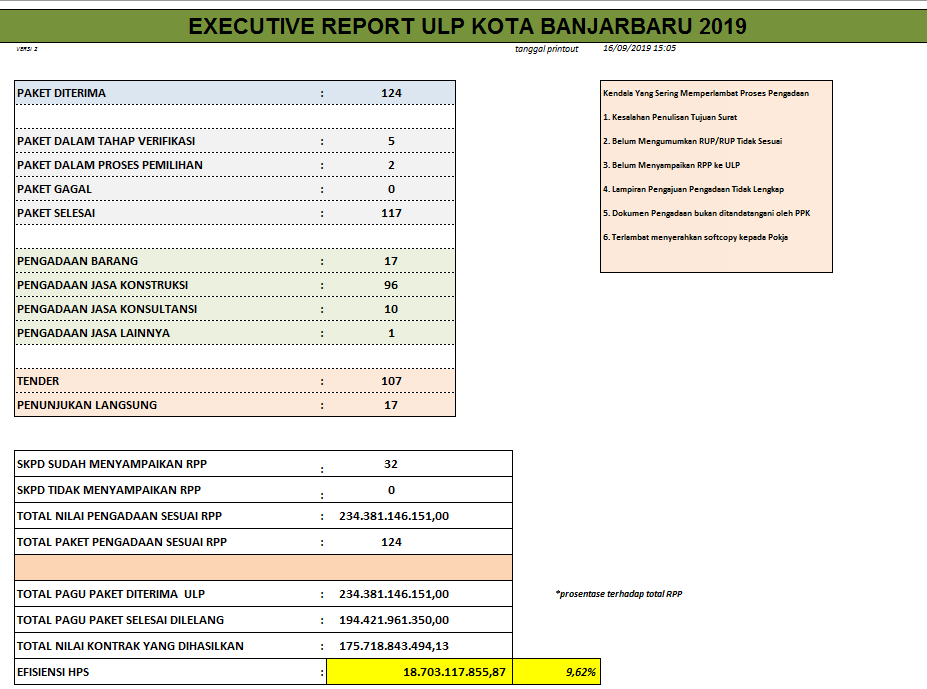Screen dimensions: 927x689
Task: Select the yellow 9,62% percentage cell
Action: click(580, 672)
